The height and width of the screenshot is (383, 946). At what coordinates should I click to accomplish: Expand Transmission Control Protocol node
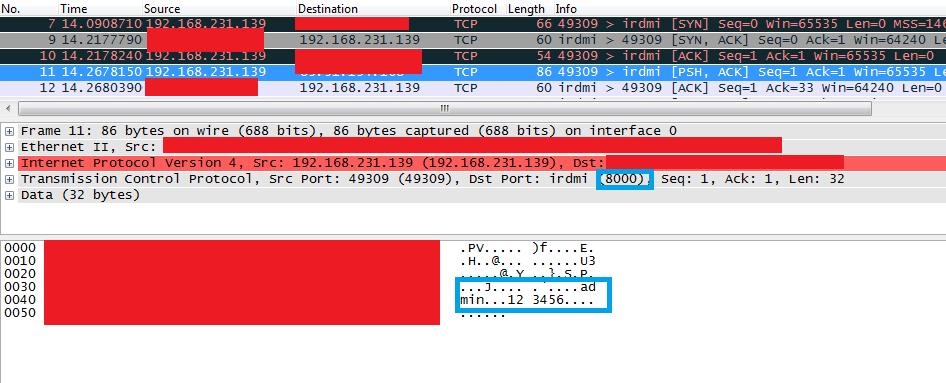(x=9, y=180)
